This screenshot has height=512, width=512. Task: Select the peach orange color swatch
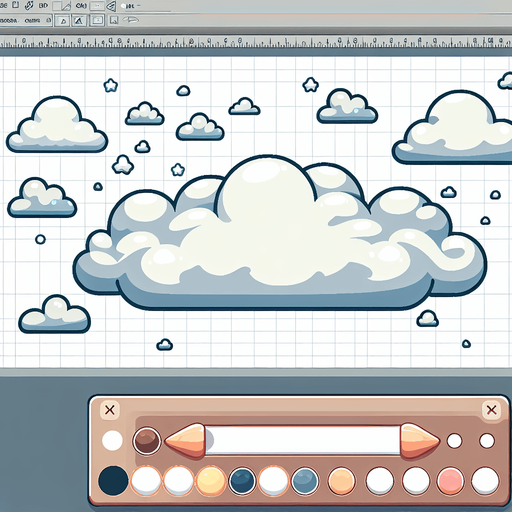tap(341, 480)
